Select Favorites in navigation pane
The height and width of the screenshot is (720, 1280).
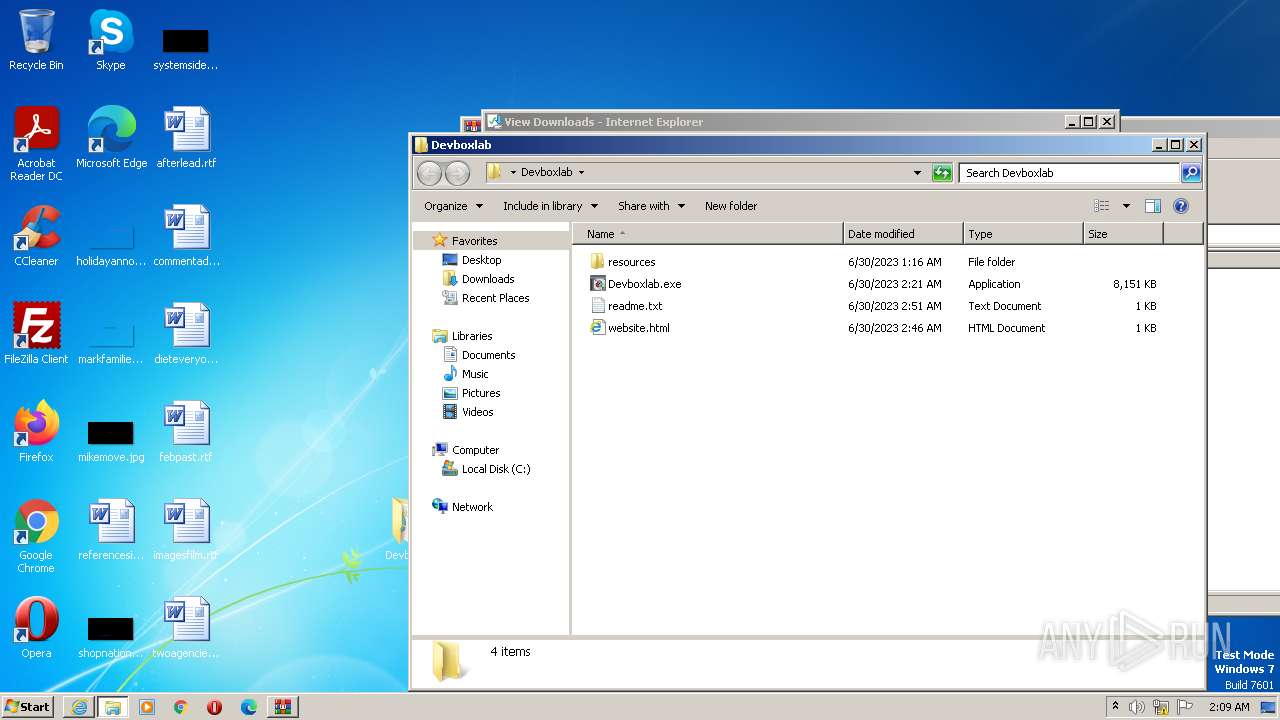474,241
